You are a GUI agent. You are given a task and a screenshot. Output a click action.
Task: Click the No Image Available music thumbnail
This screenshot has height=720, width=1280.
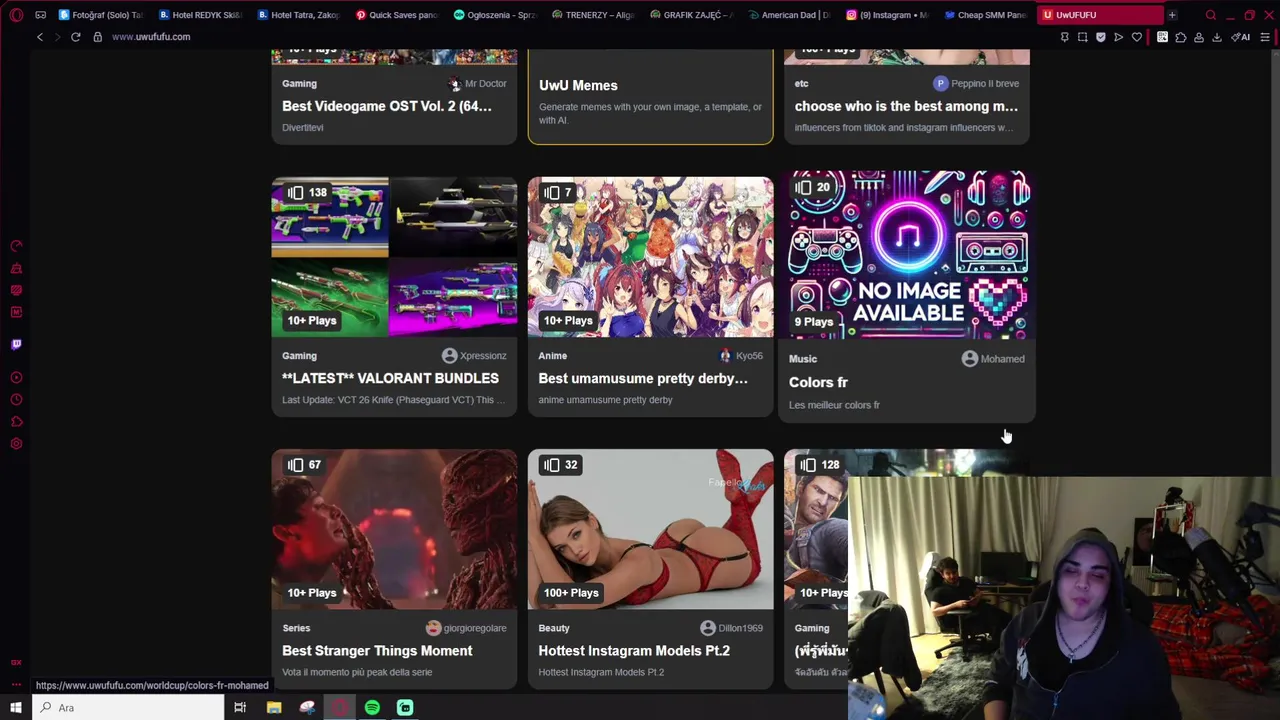pyautogui.click(x=907, y=255)
